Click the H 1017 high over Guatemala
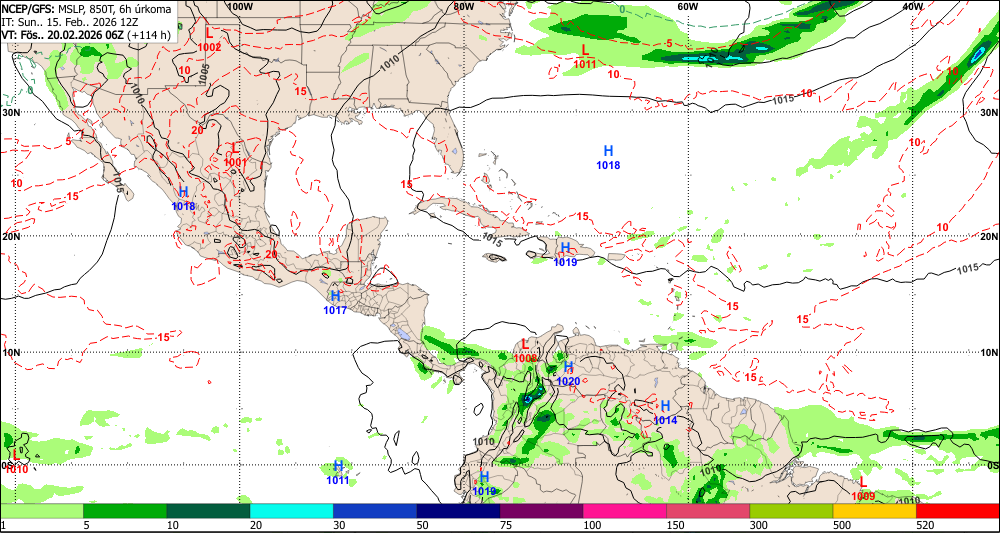The width and height of the screenshot is (1000, 533). tap(335, 303)
